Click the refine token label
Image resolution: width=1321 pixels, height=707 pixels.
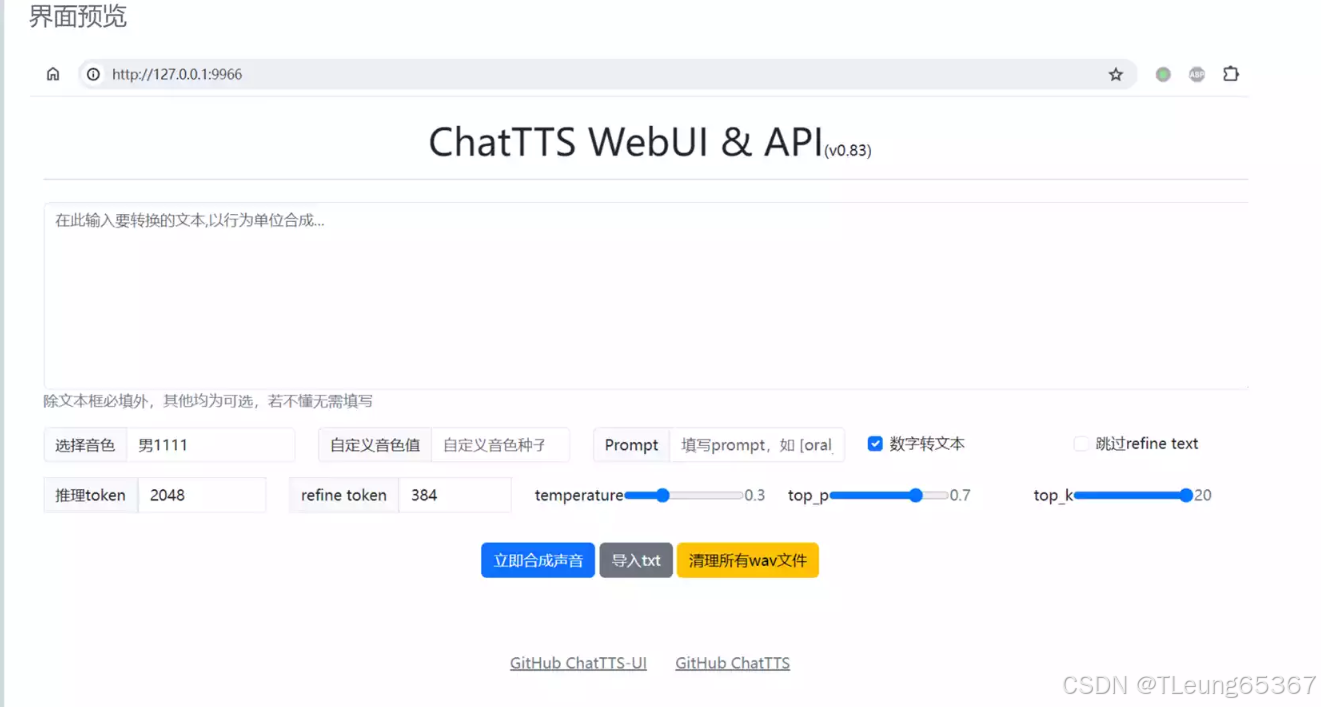344,495
